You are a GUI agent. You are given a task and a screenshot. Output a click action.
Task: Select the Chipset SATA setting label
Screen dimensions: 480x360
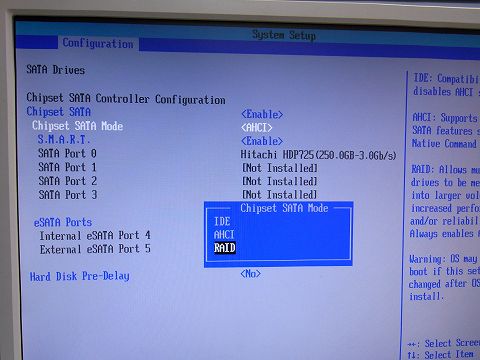[x=59, y=112]
